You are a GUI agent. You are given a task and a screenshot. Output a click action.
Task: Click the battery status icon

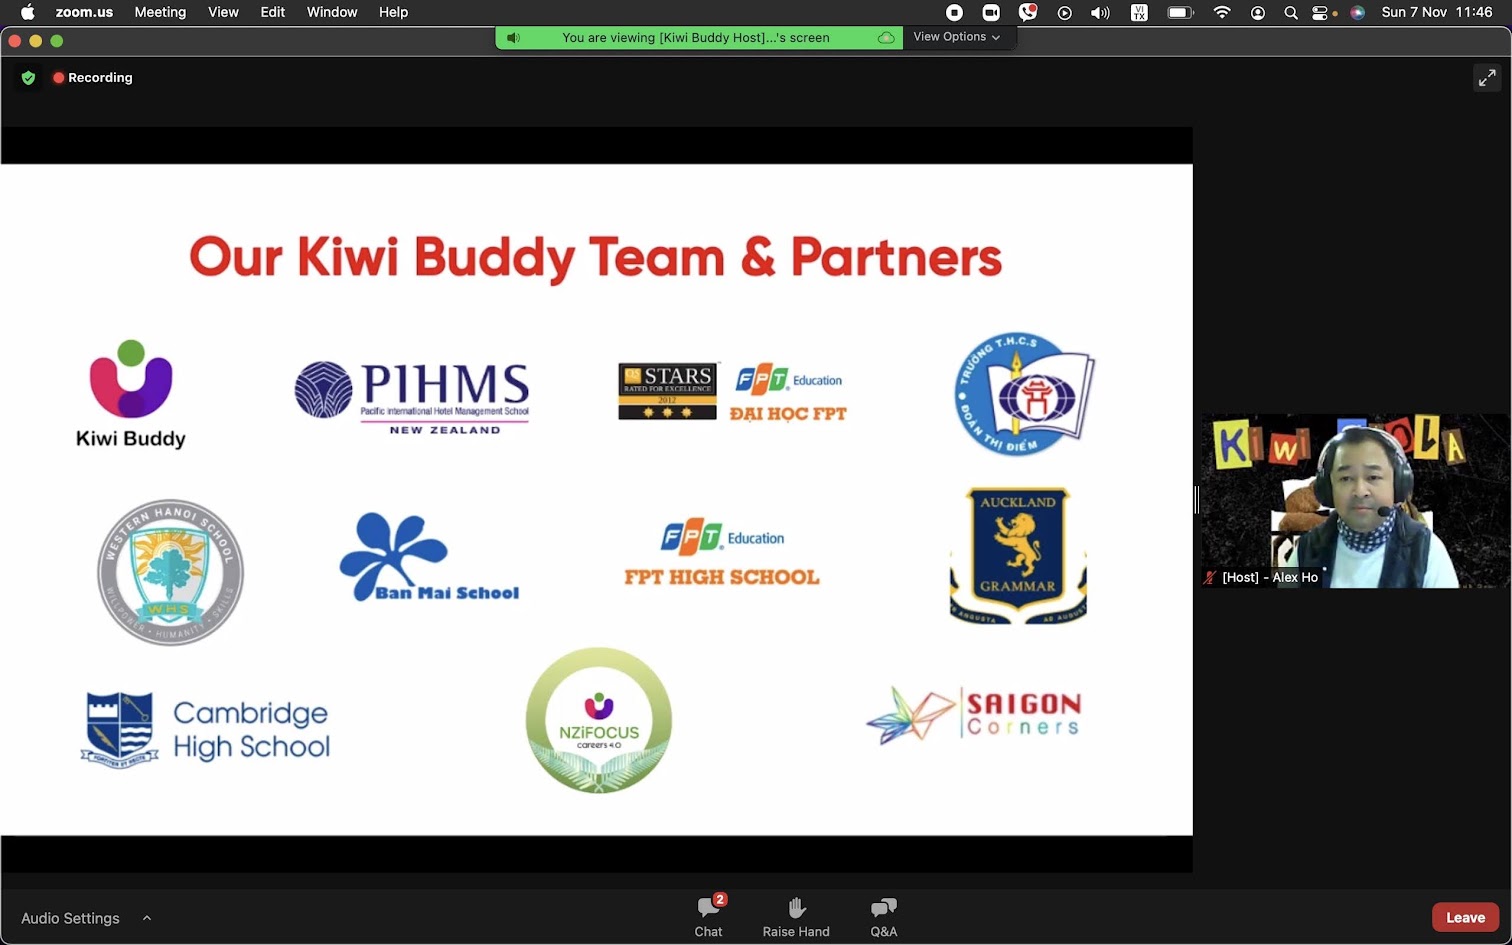[x=1181, y=12]
